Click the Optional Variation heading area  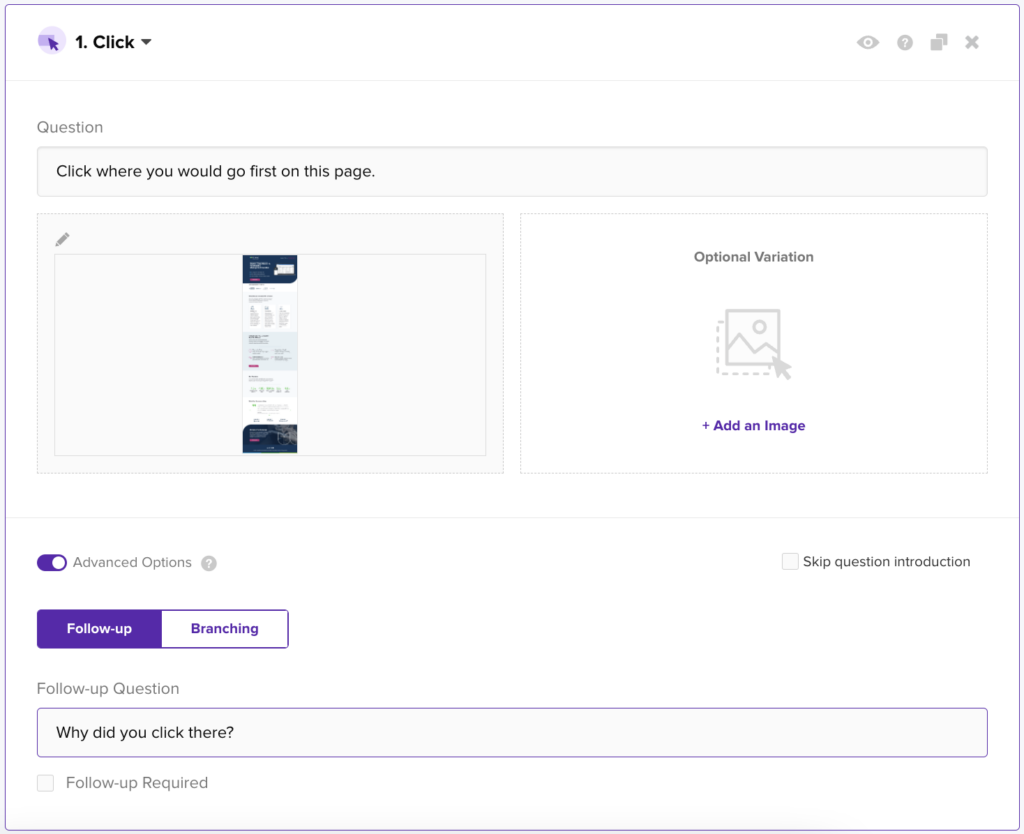pyautogui.click(x=754, y=257)
